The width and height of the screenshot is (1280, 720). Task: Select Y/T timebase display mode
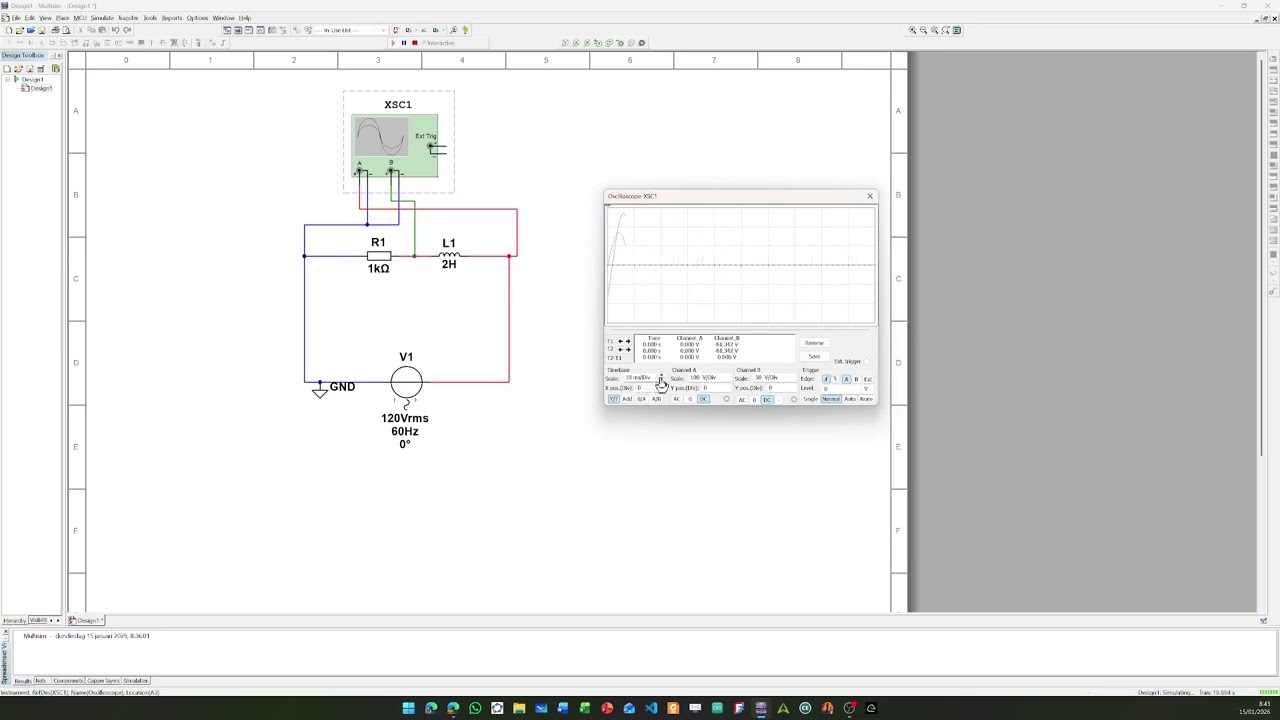click(x=614, y=399)
